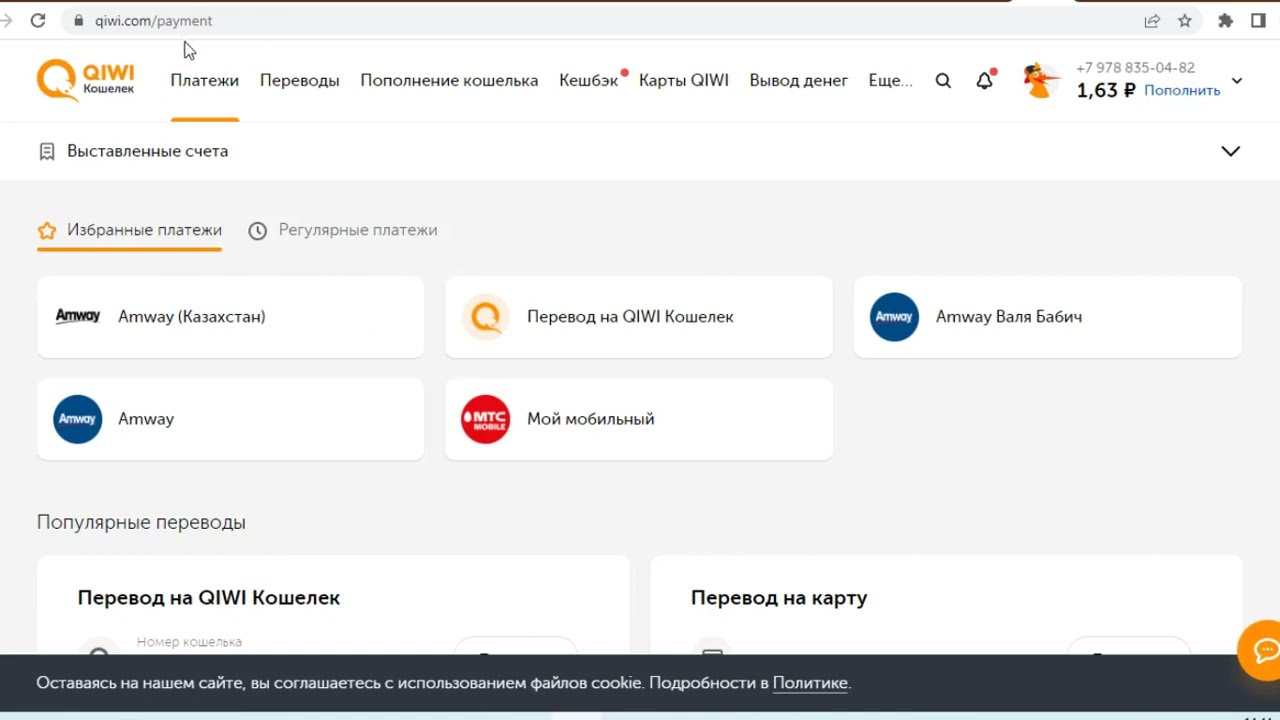The width and height of the screenshot is (1280, 720).
Task: Click Перевод на карту card title
Action: 779,598
